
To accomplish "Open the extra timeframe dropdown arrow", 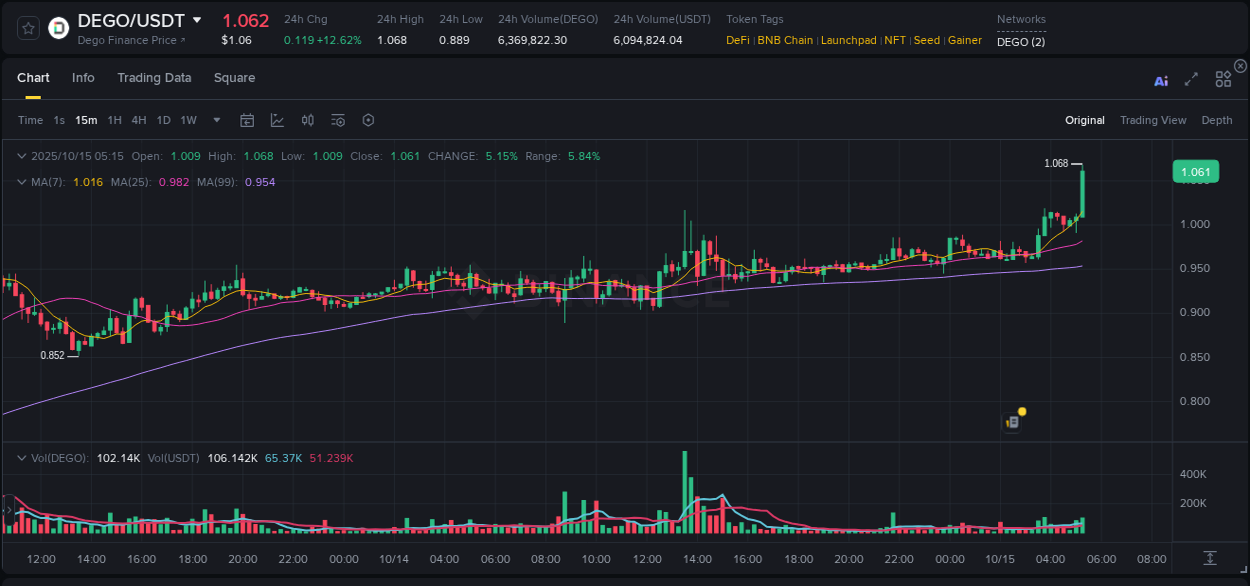I will tap(215, 120).
